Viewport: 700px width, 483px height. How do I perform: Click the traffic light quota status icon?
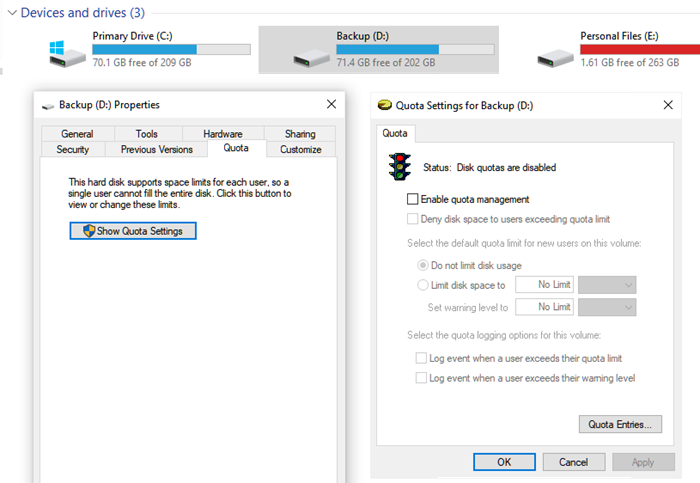400,167
